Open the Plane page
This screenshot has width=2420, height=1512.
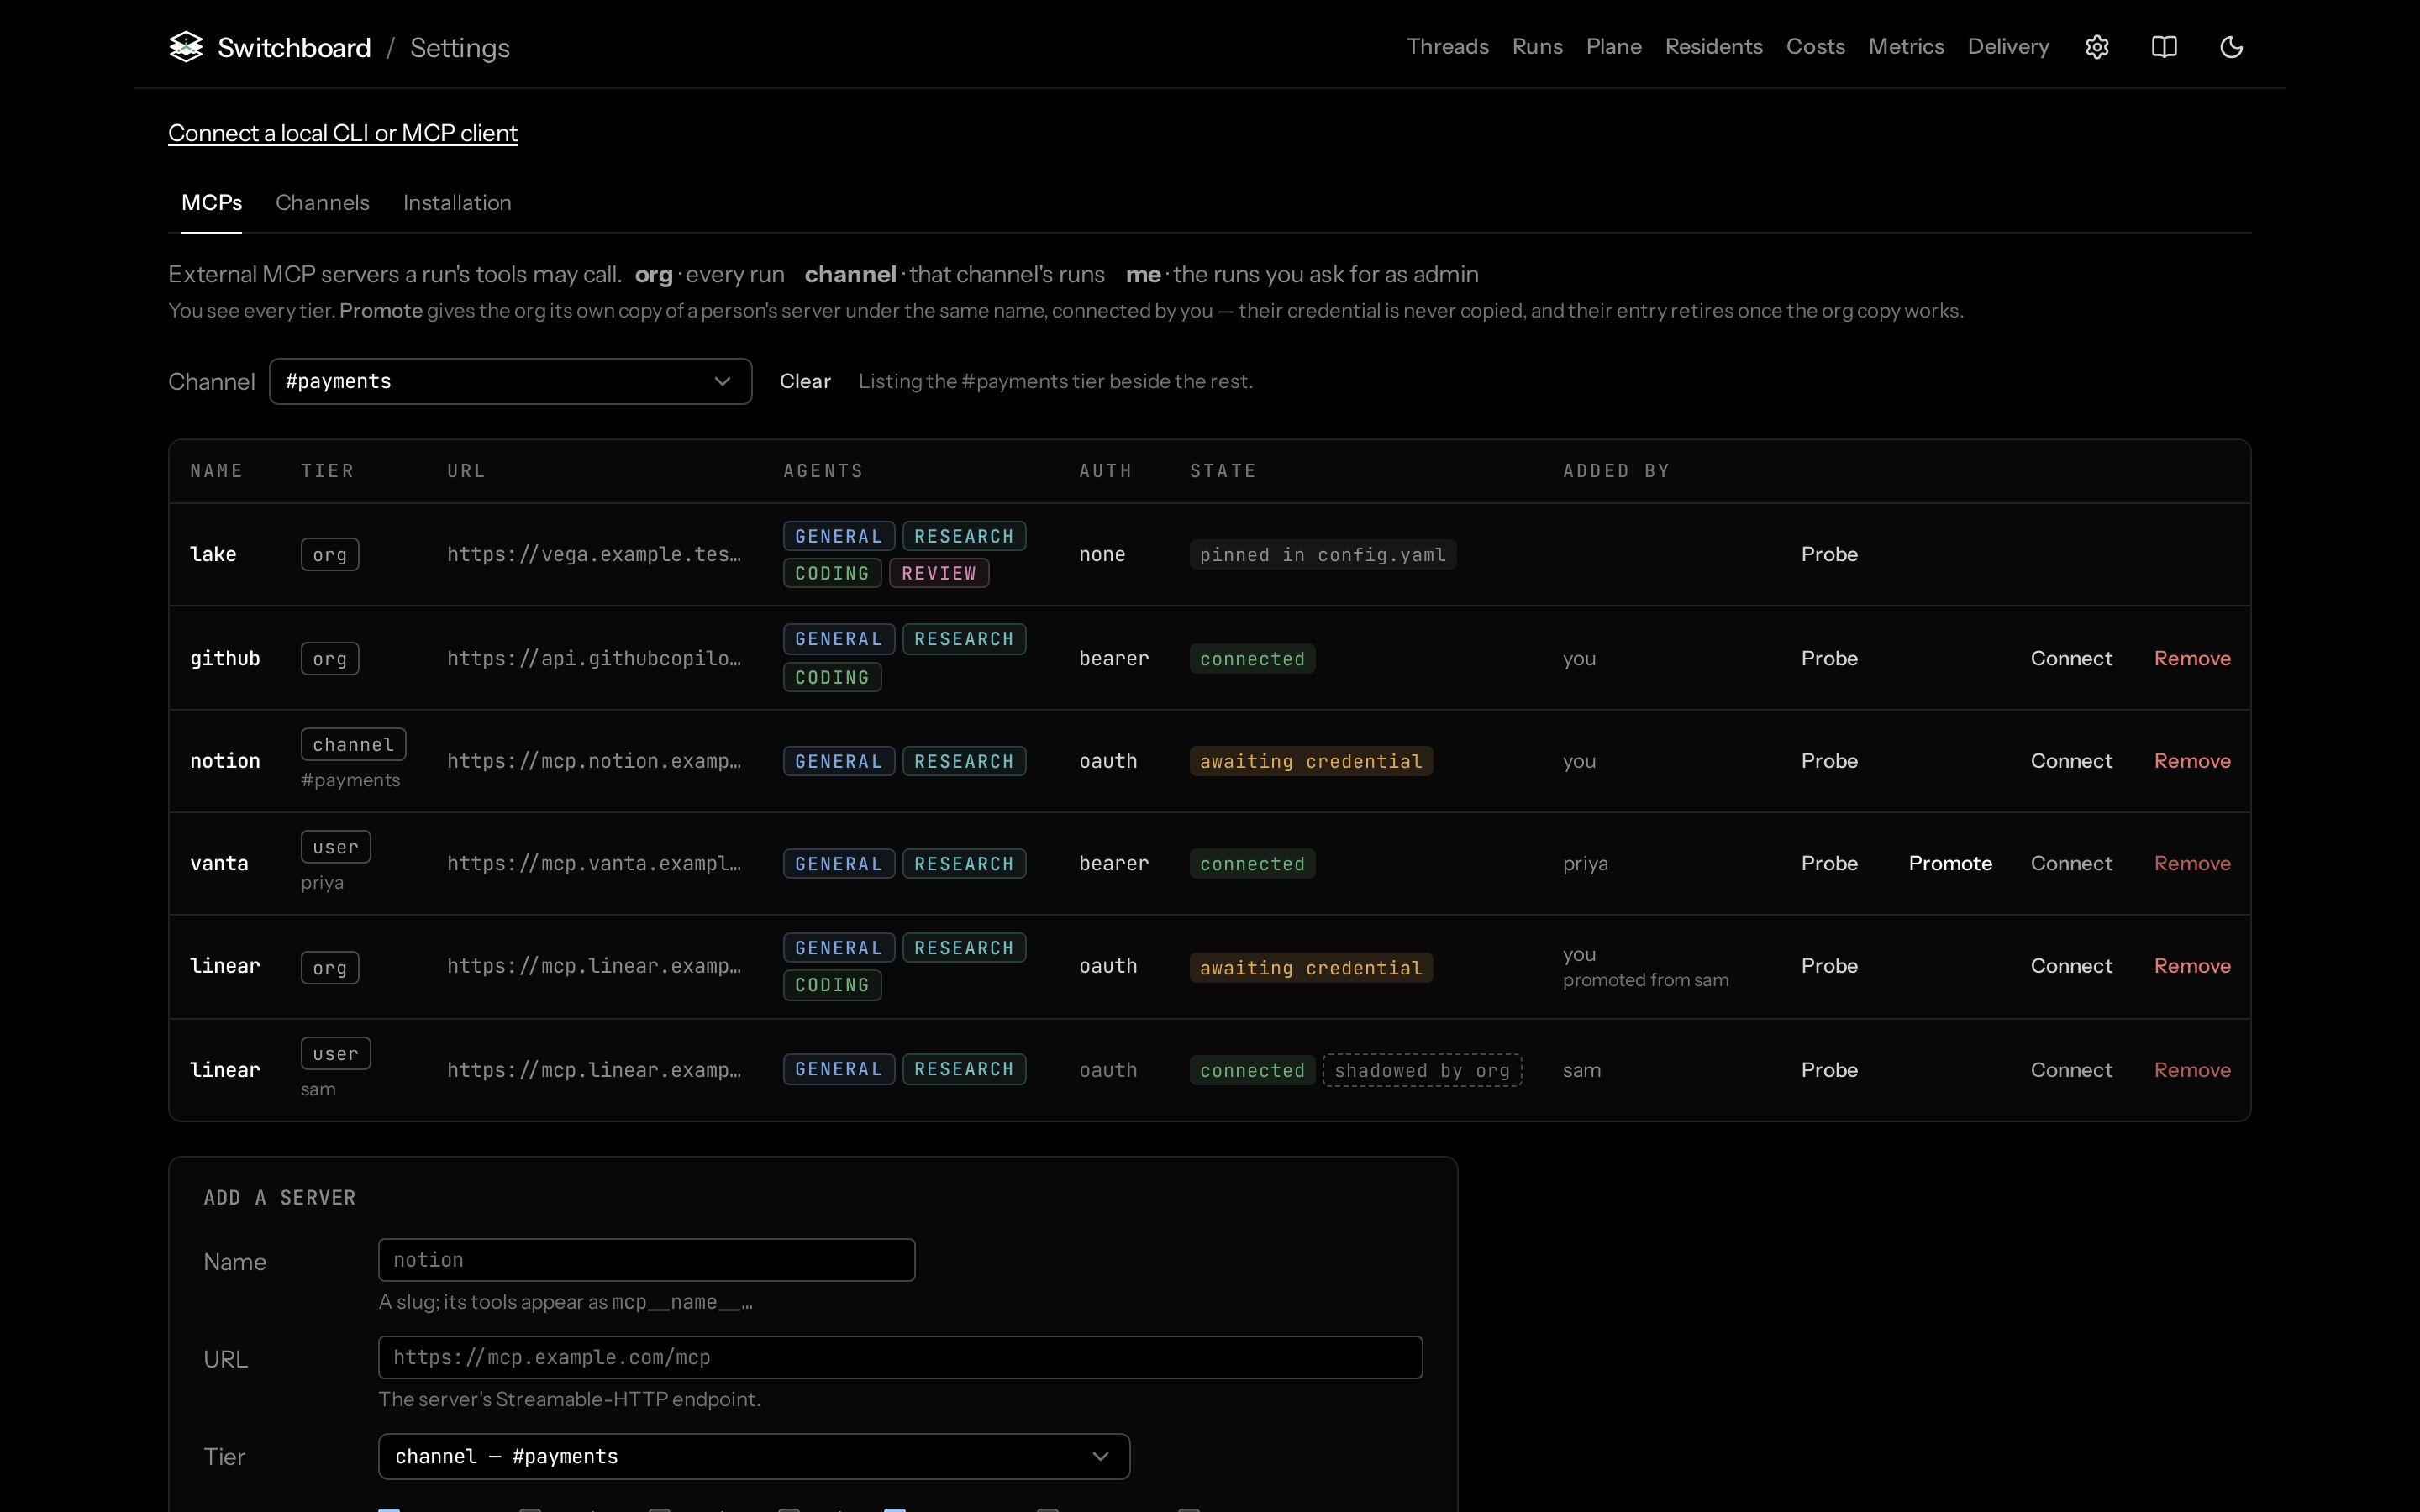1613,47
